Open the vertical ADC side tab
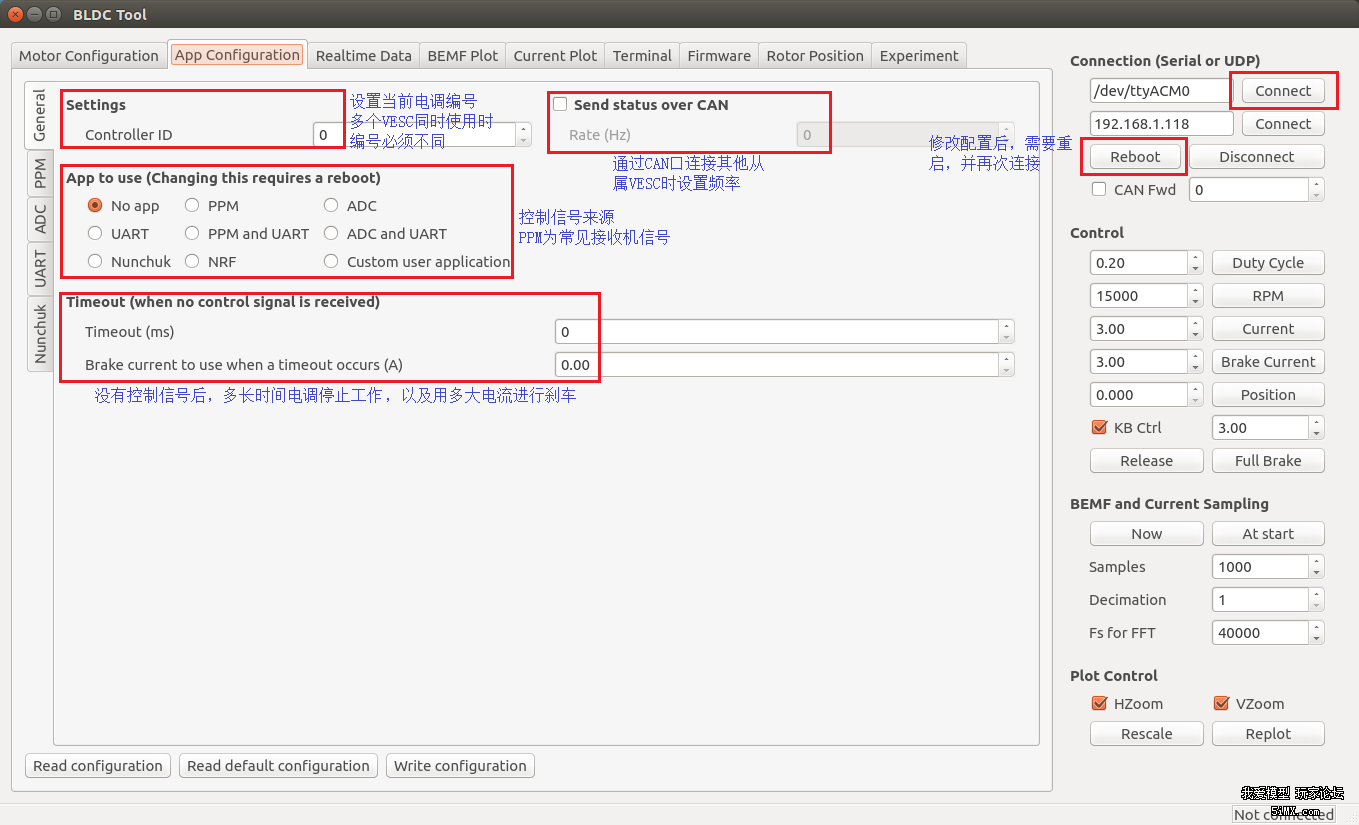The image size is (1359, 825). tap(40, 219)
